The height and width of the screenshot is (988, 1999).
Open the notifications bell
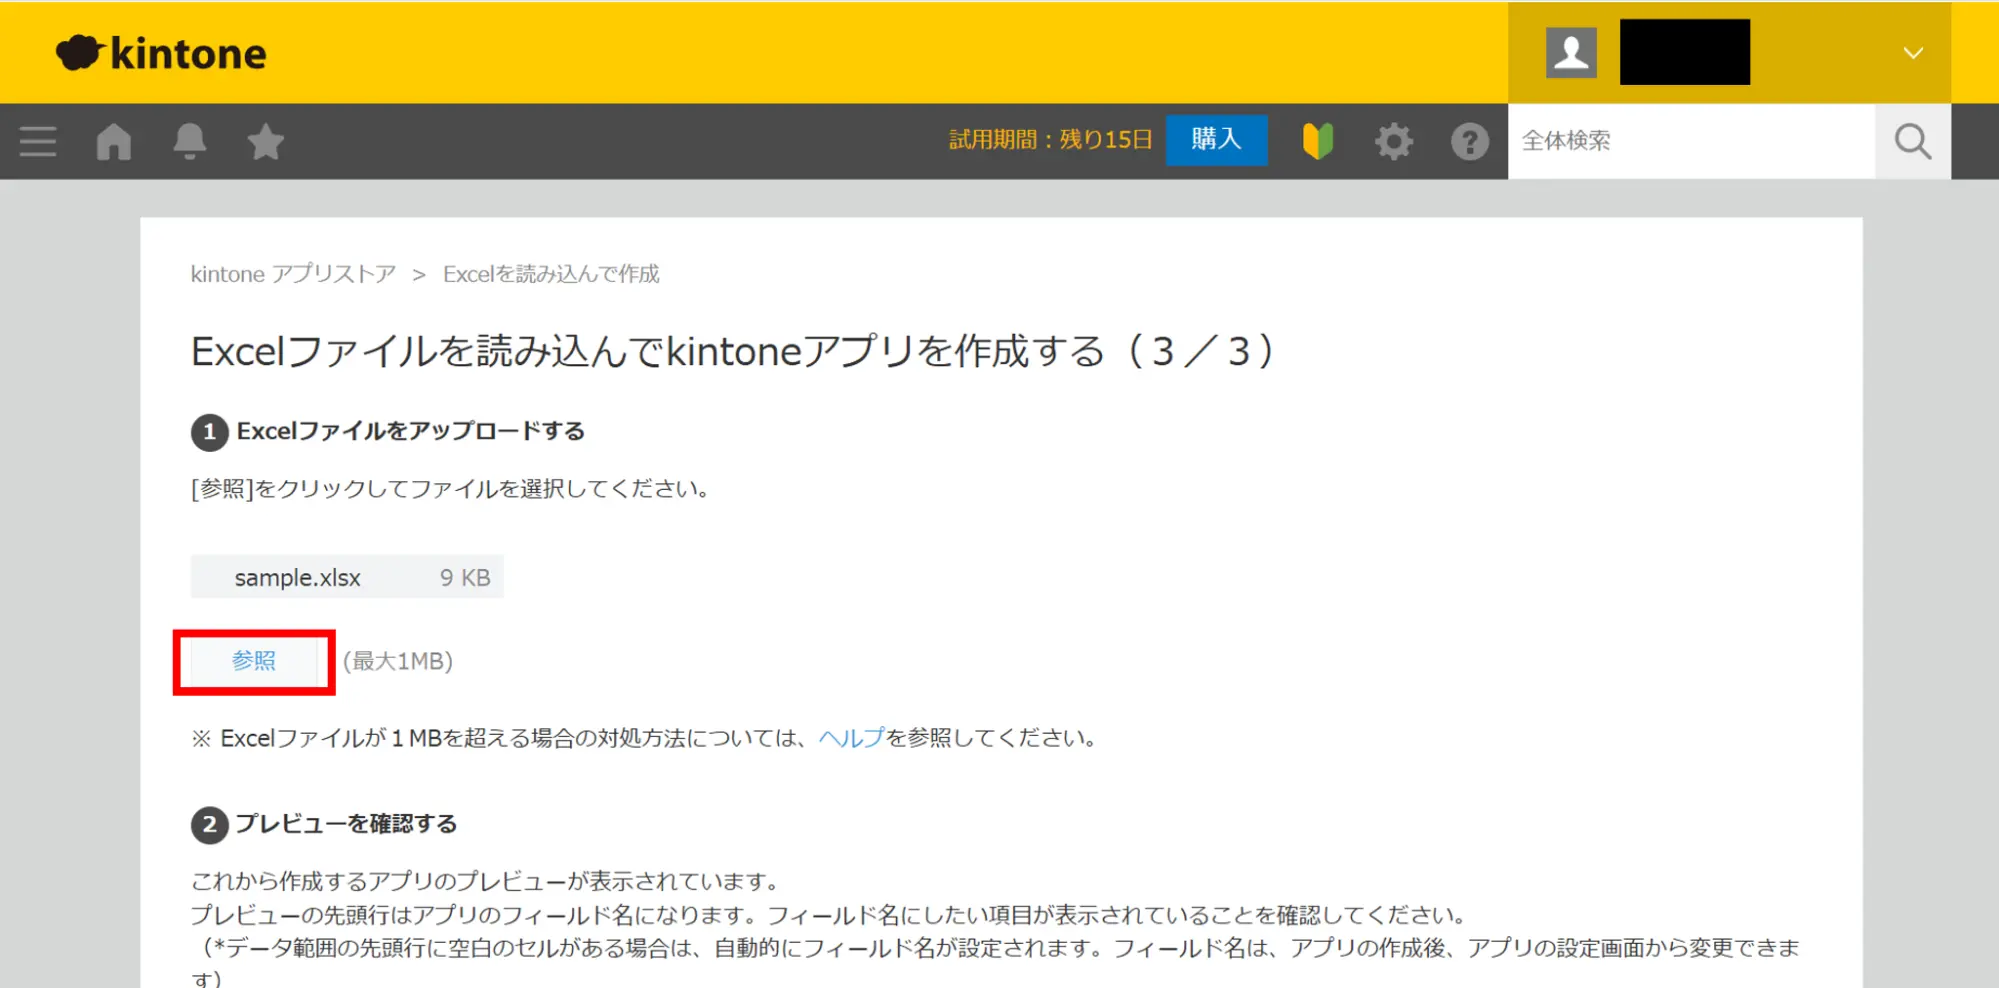pos(189,141)
